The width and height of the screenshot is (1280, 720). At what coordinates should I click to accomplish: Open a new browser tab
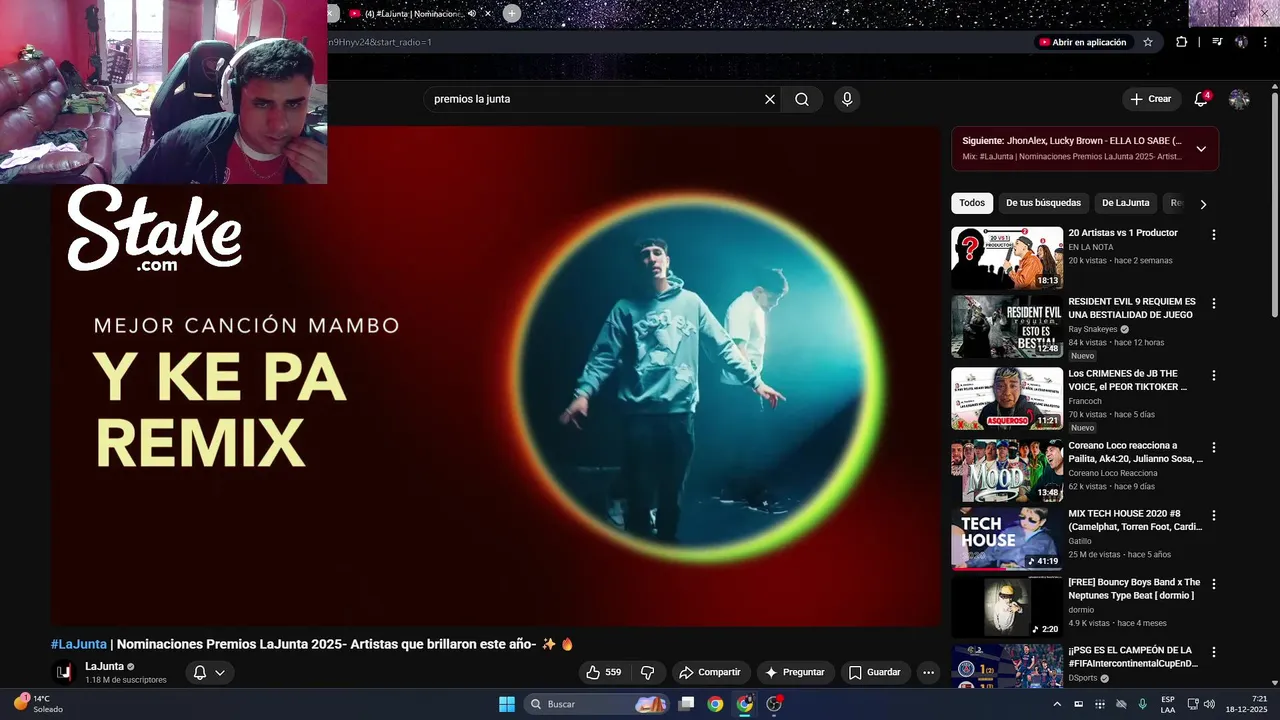pyautogui.click(x=511, y=13)
